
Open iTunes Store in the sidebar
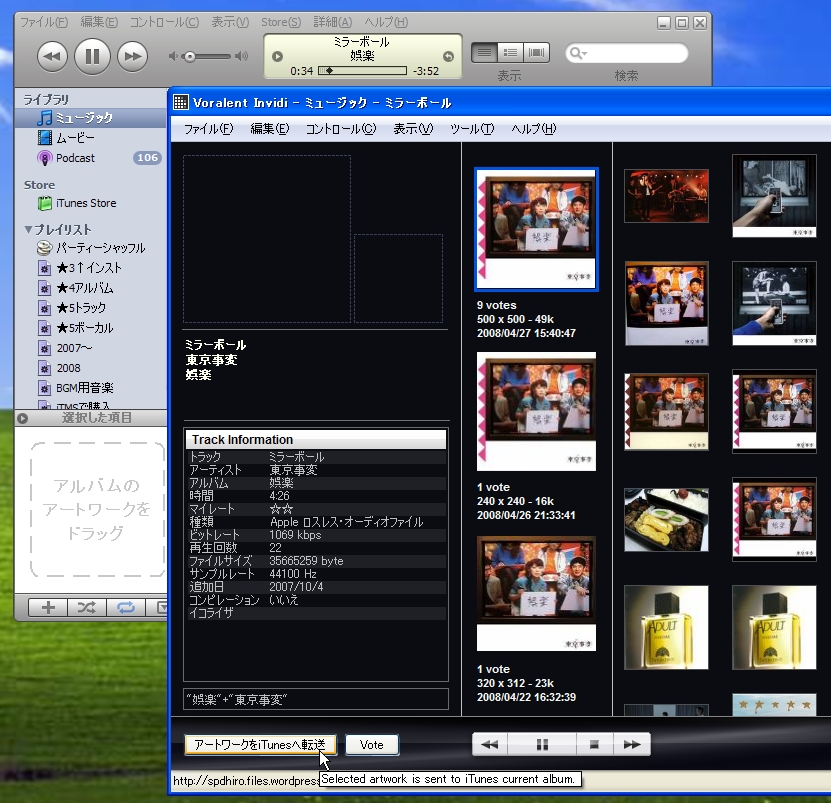point(91,203)
